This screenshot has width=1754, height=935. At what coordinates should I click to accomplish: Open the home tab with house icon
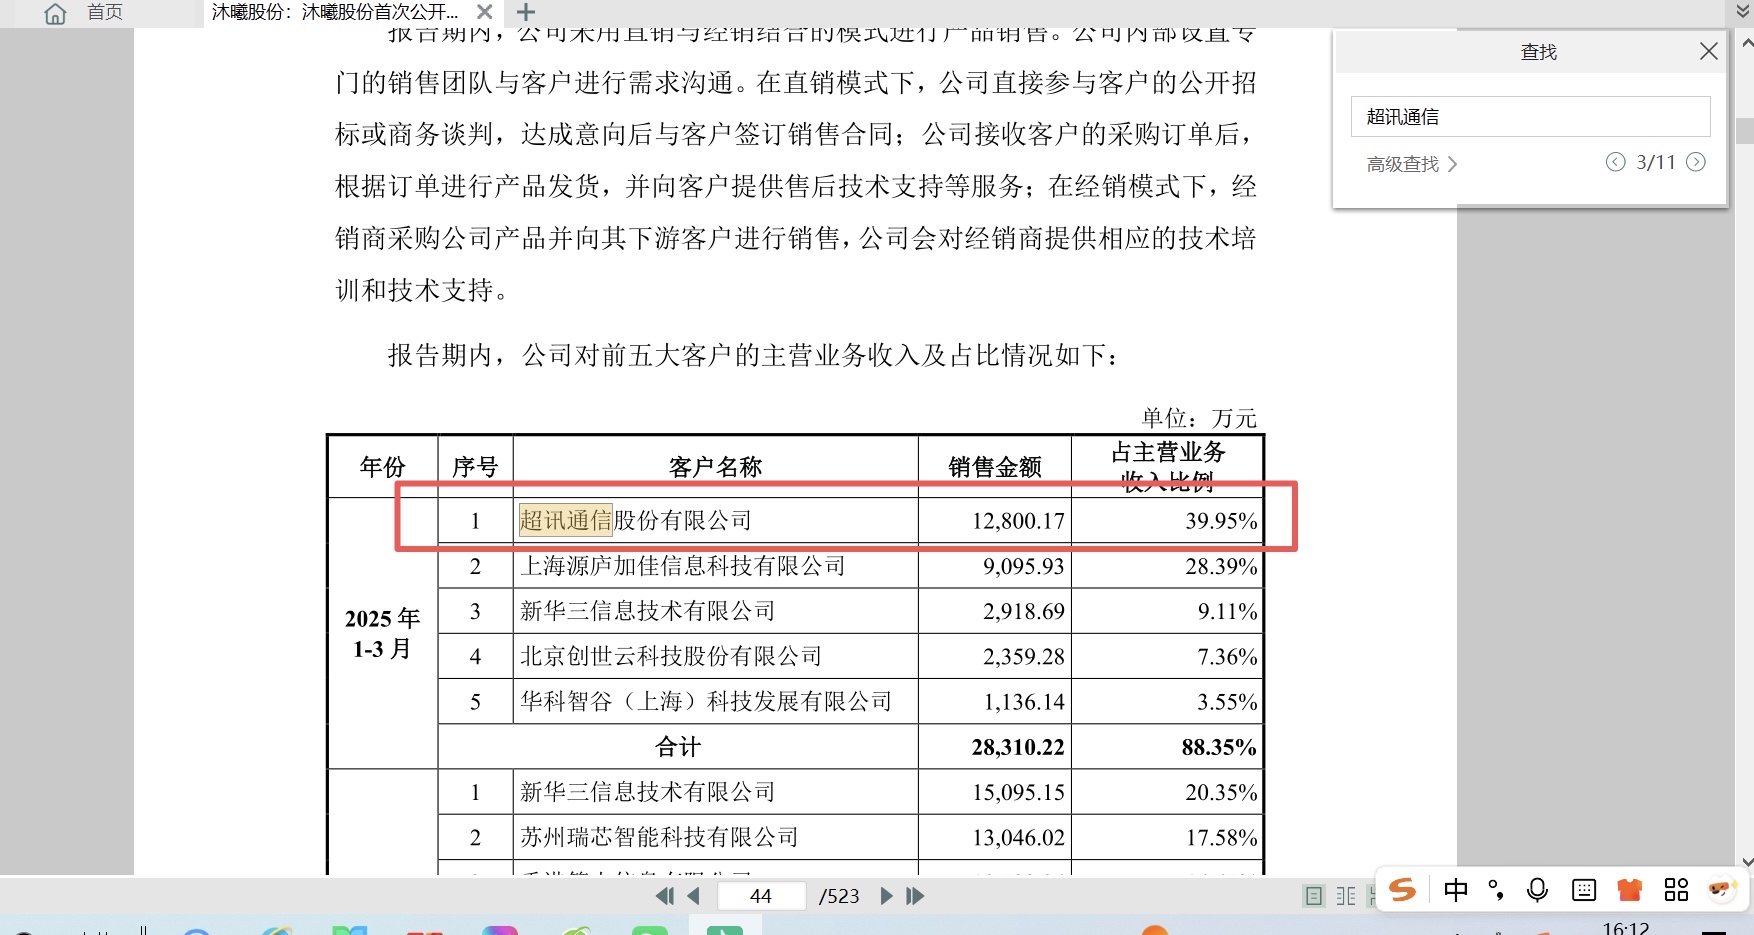coord(84,13)
